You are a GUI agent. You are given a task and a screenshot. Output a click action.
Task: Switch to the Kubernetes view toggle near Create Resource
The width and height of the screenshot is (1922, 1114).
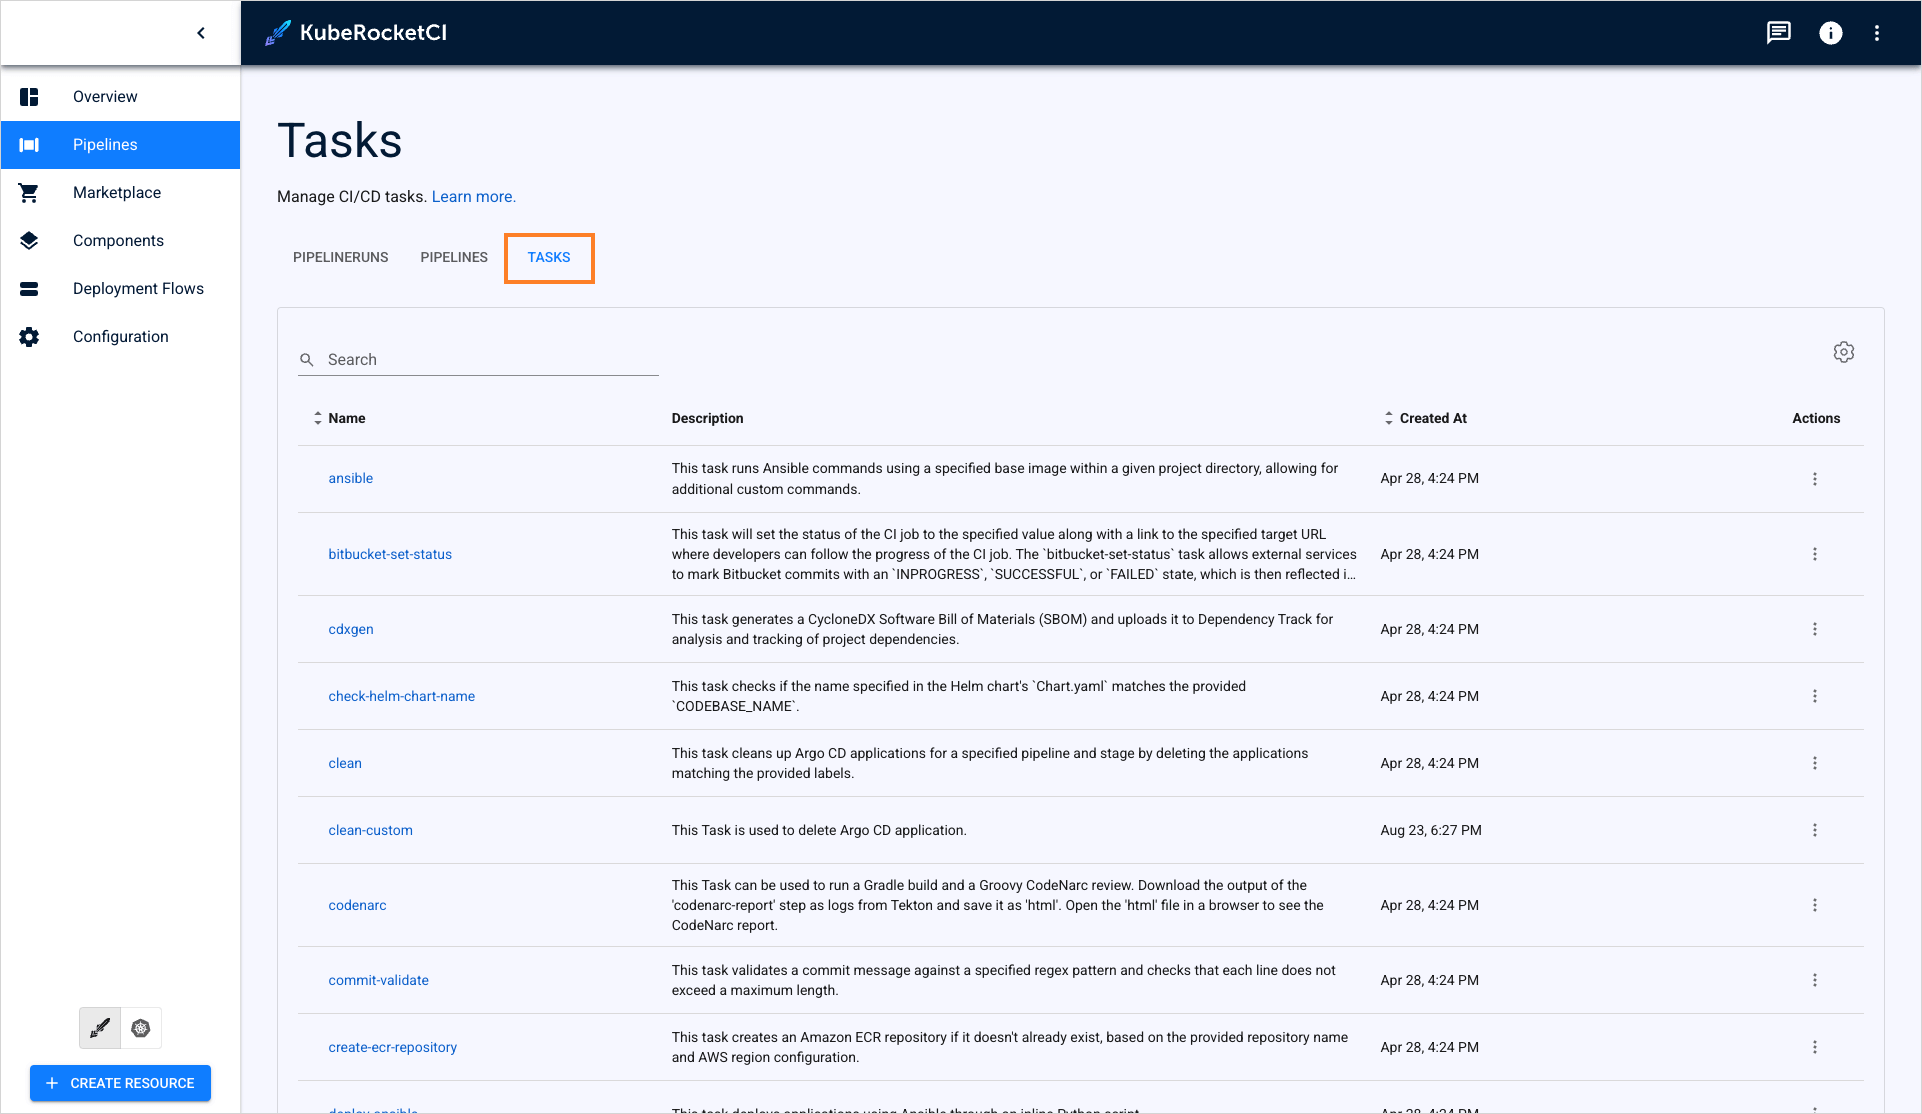point(141,1027)
